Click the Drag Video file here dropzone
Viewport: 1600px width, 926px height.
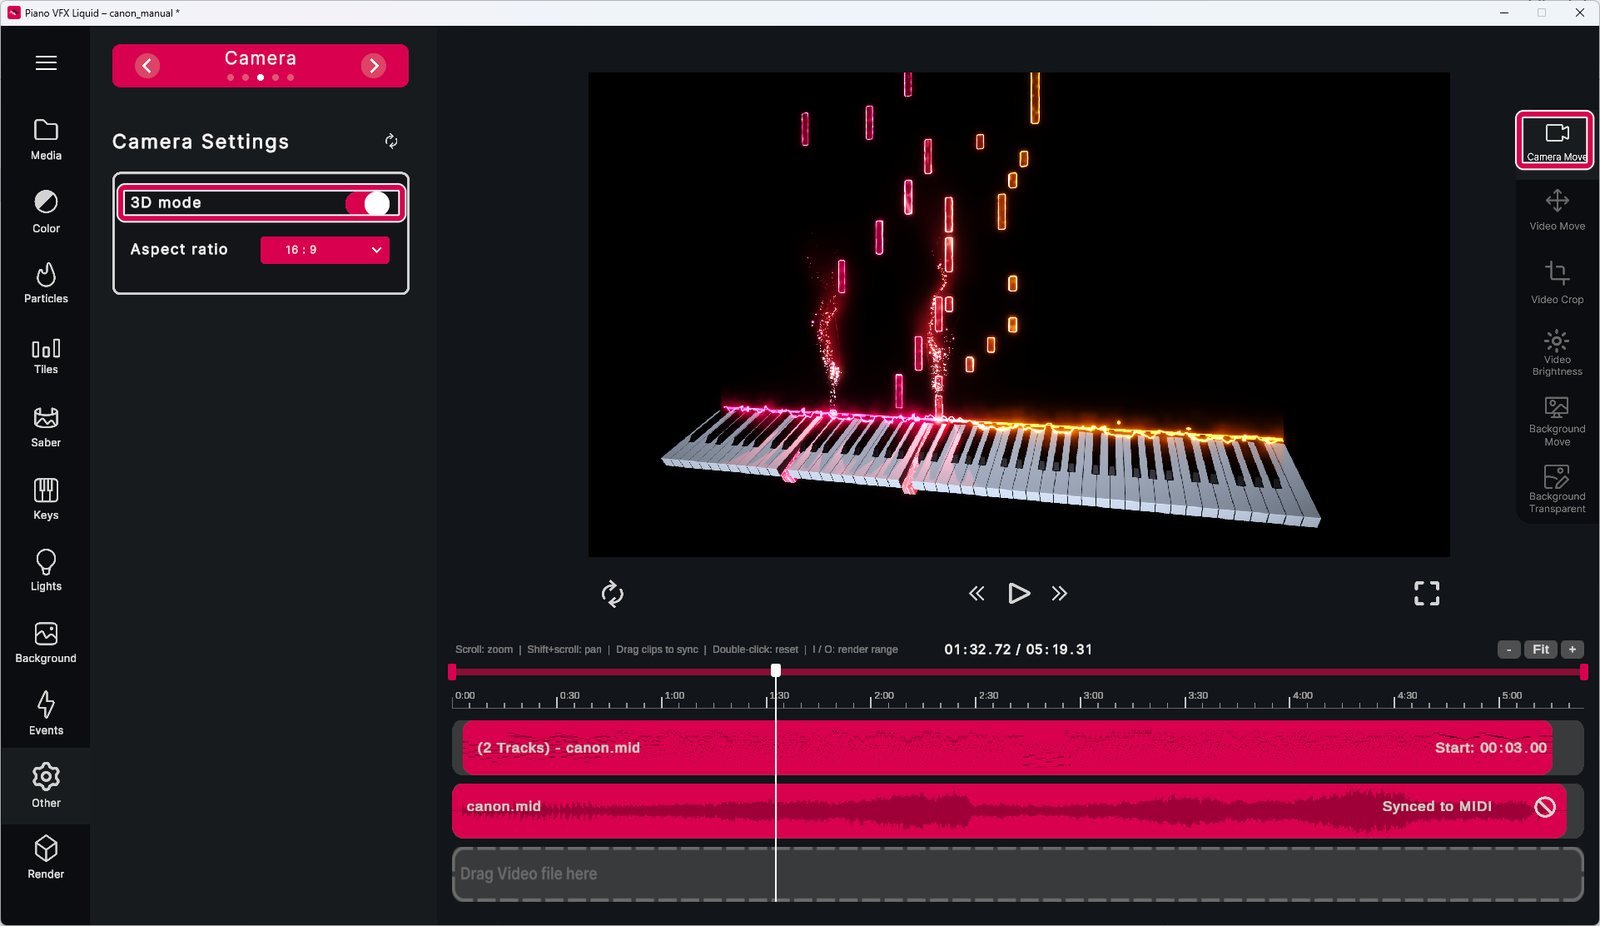click(x=1018, y=874)
